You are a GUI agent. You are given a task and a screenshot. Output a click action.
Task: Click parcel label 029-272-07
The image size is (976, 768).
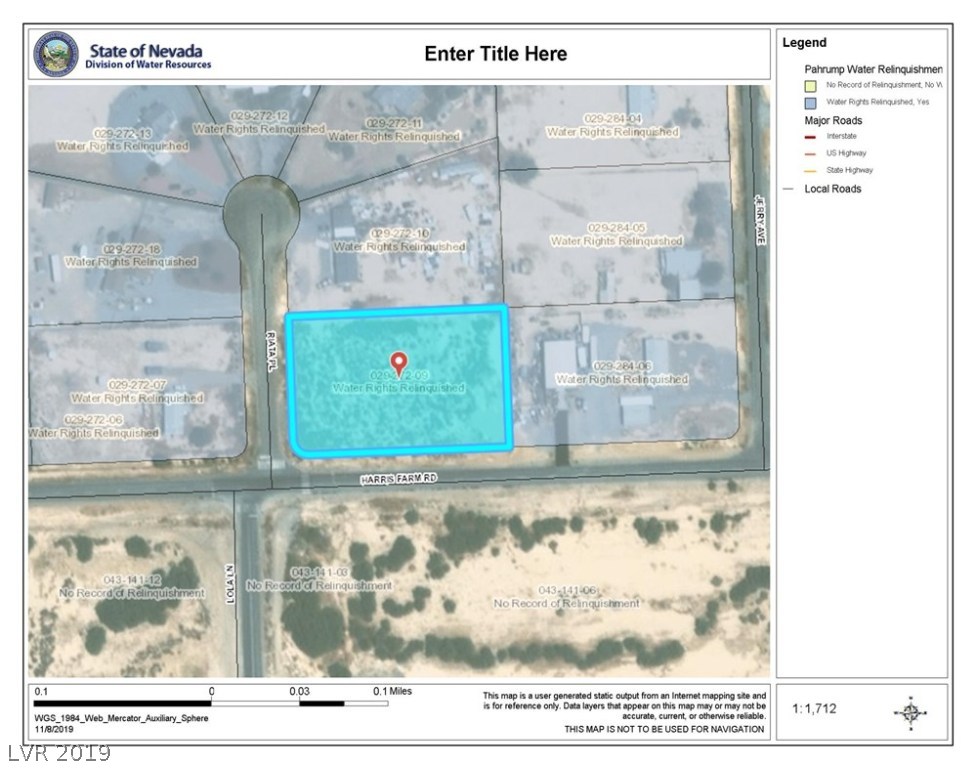pyautogui.click(x=137, y=385)
